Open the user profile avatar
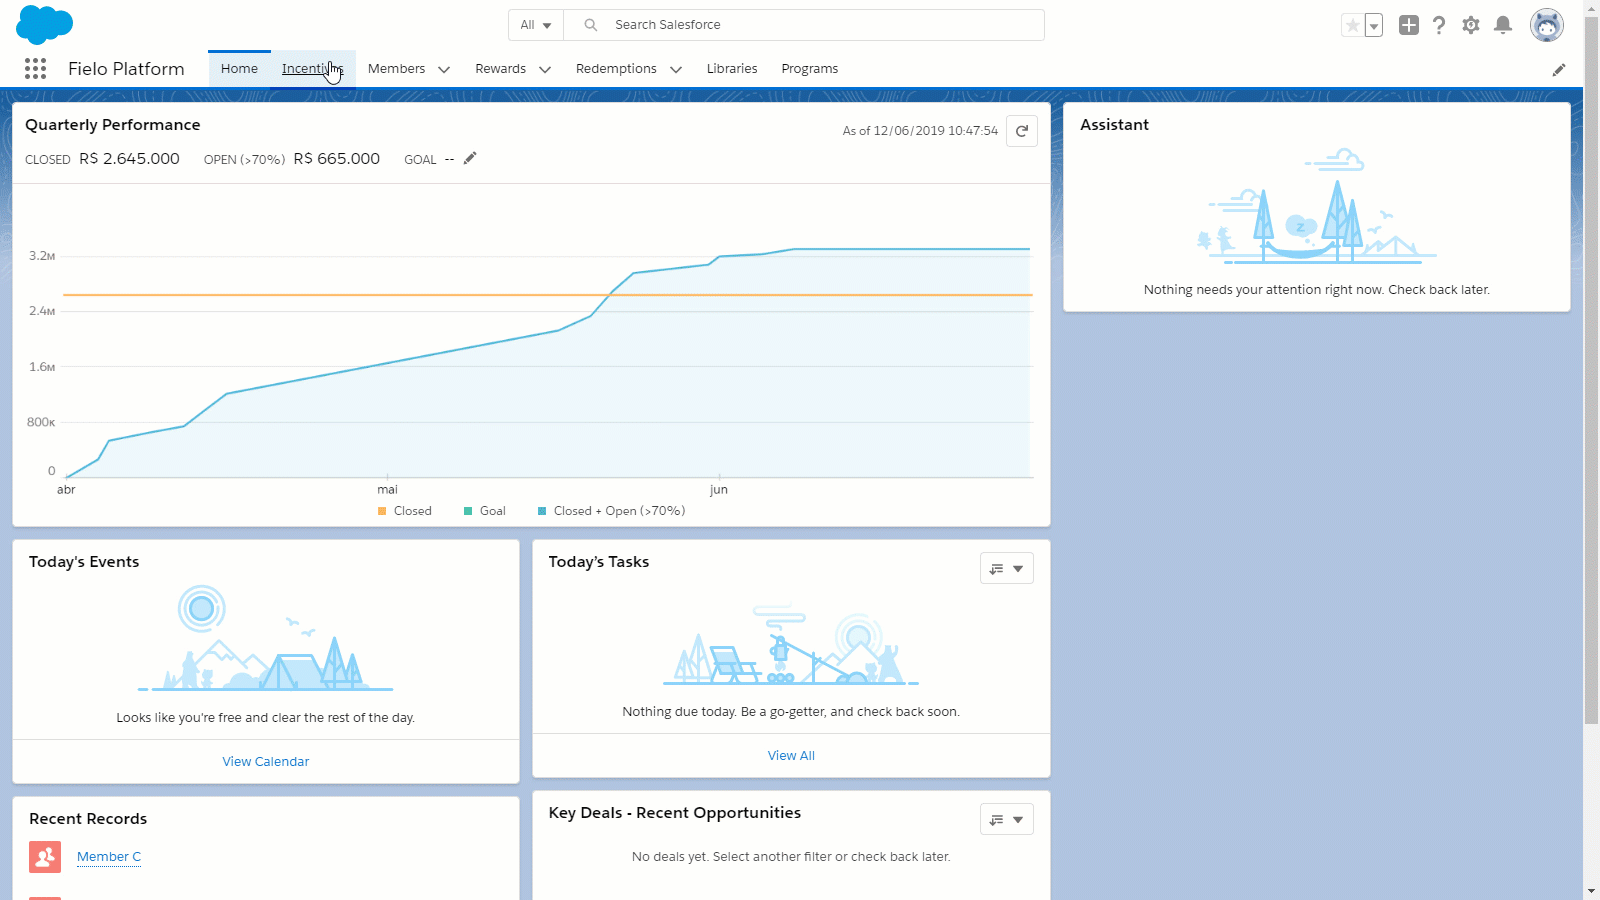The image size is (1600, 900). (x=1547, y=25)
